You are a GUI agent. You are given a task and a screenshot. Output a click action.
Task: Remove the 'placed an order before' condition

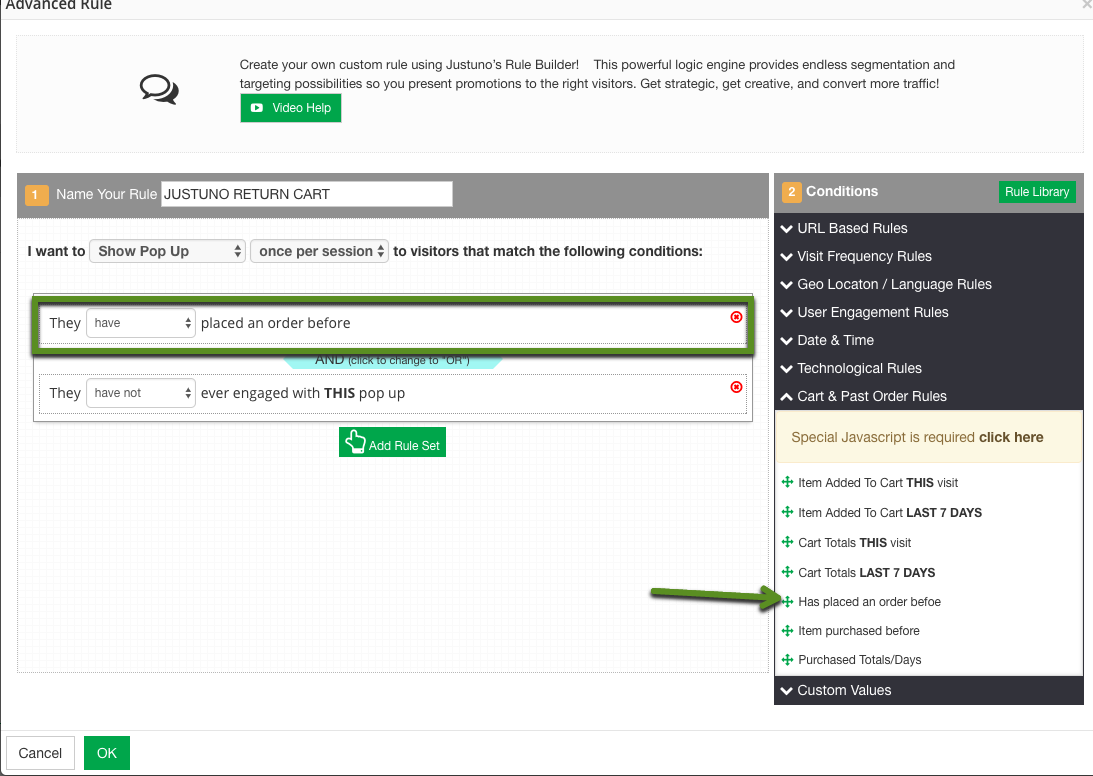click(x=737, y=317)
